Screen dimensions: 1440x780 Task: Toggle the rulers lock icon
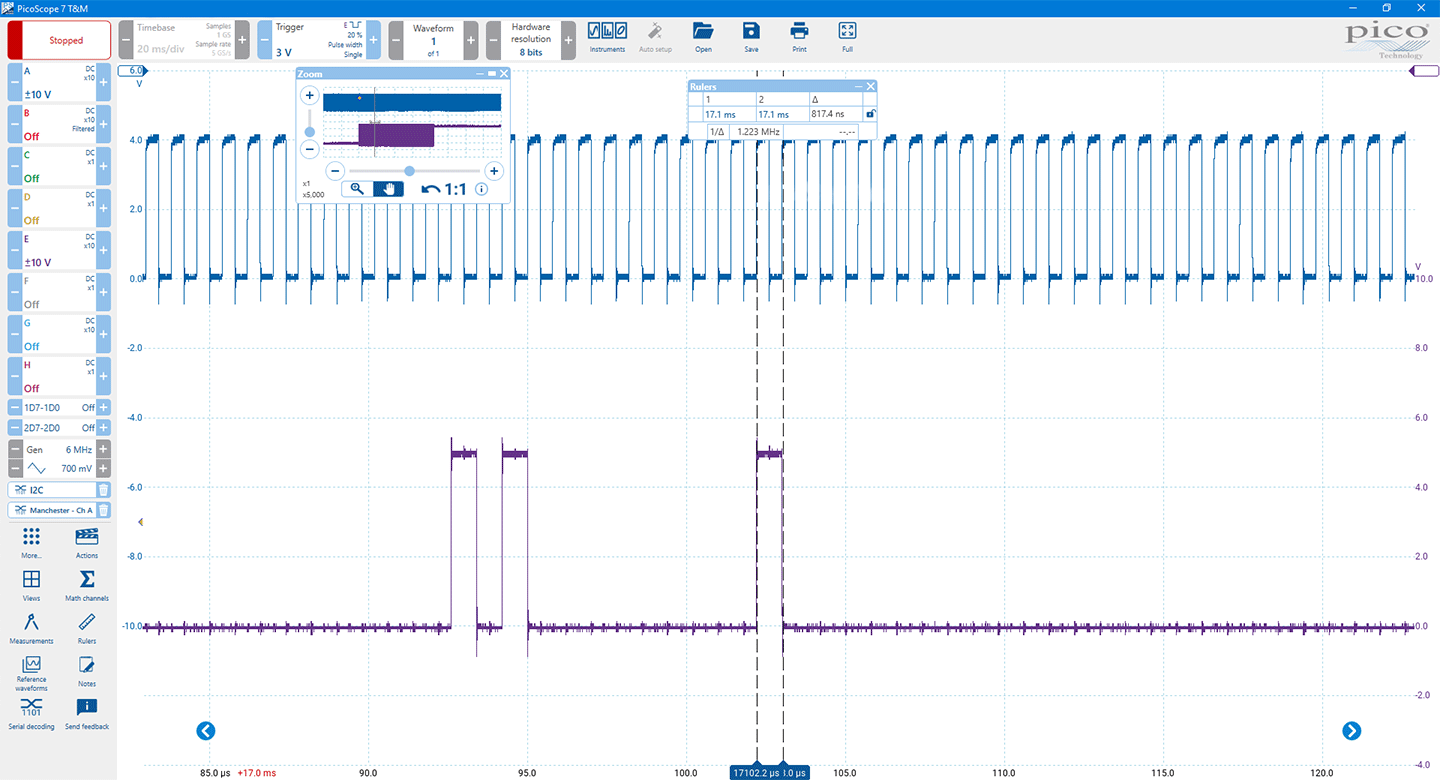(869, 114)
